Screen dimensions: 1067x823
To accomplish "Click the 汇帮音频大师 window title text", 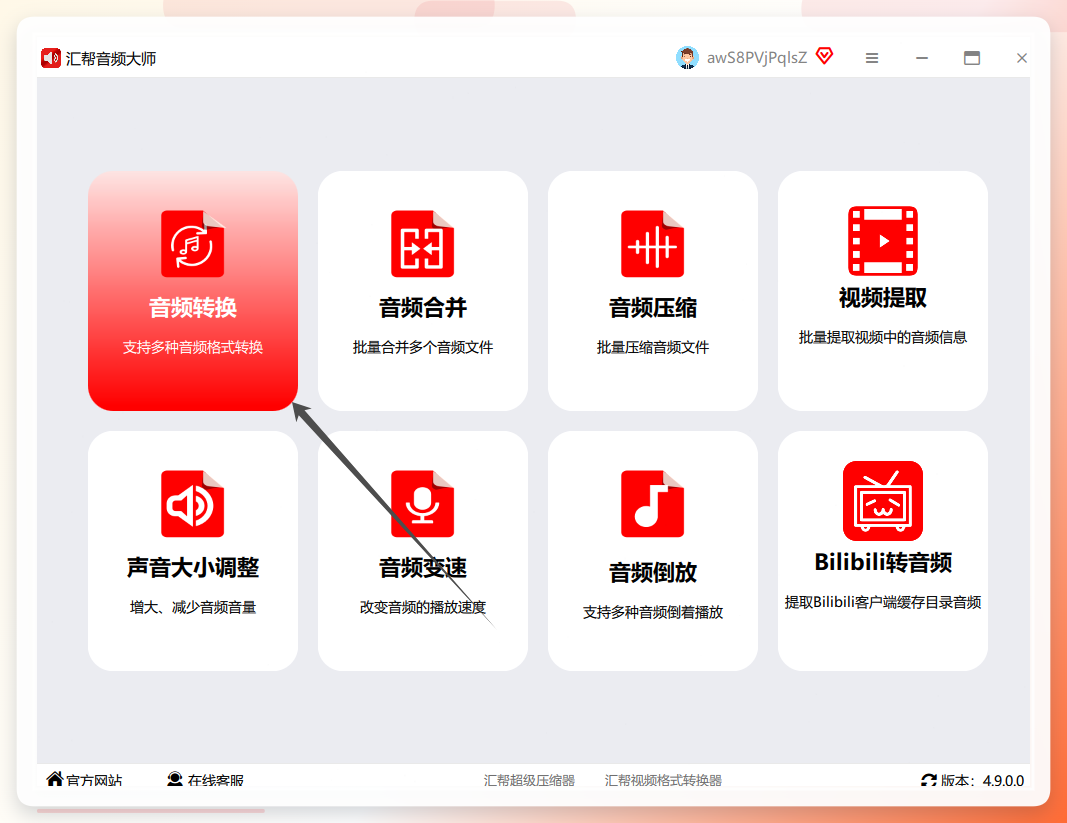I will [x=111, y=59].
